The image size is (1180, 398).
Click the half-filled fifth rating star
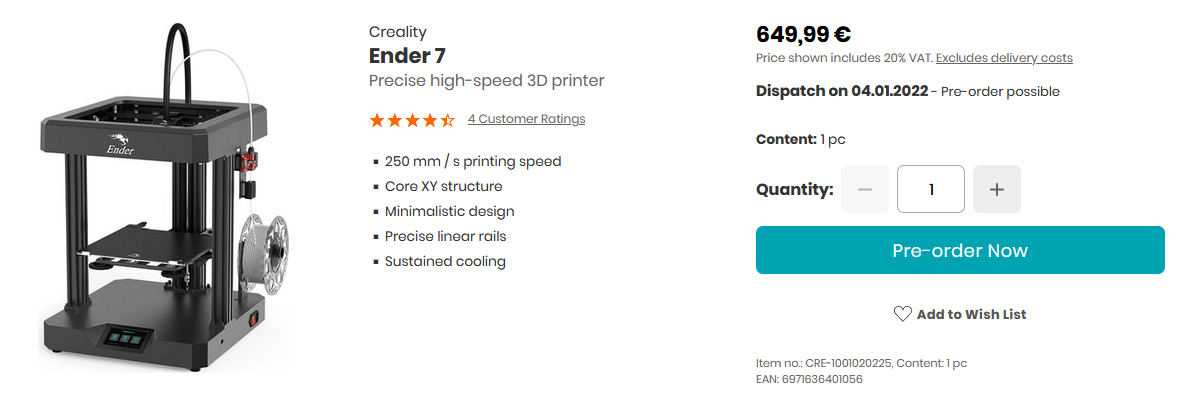pos(448,120)
